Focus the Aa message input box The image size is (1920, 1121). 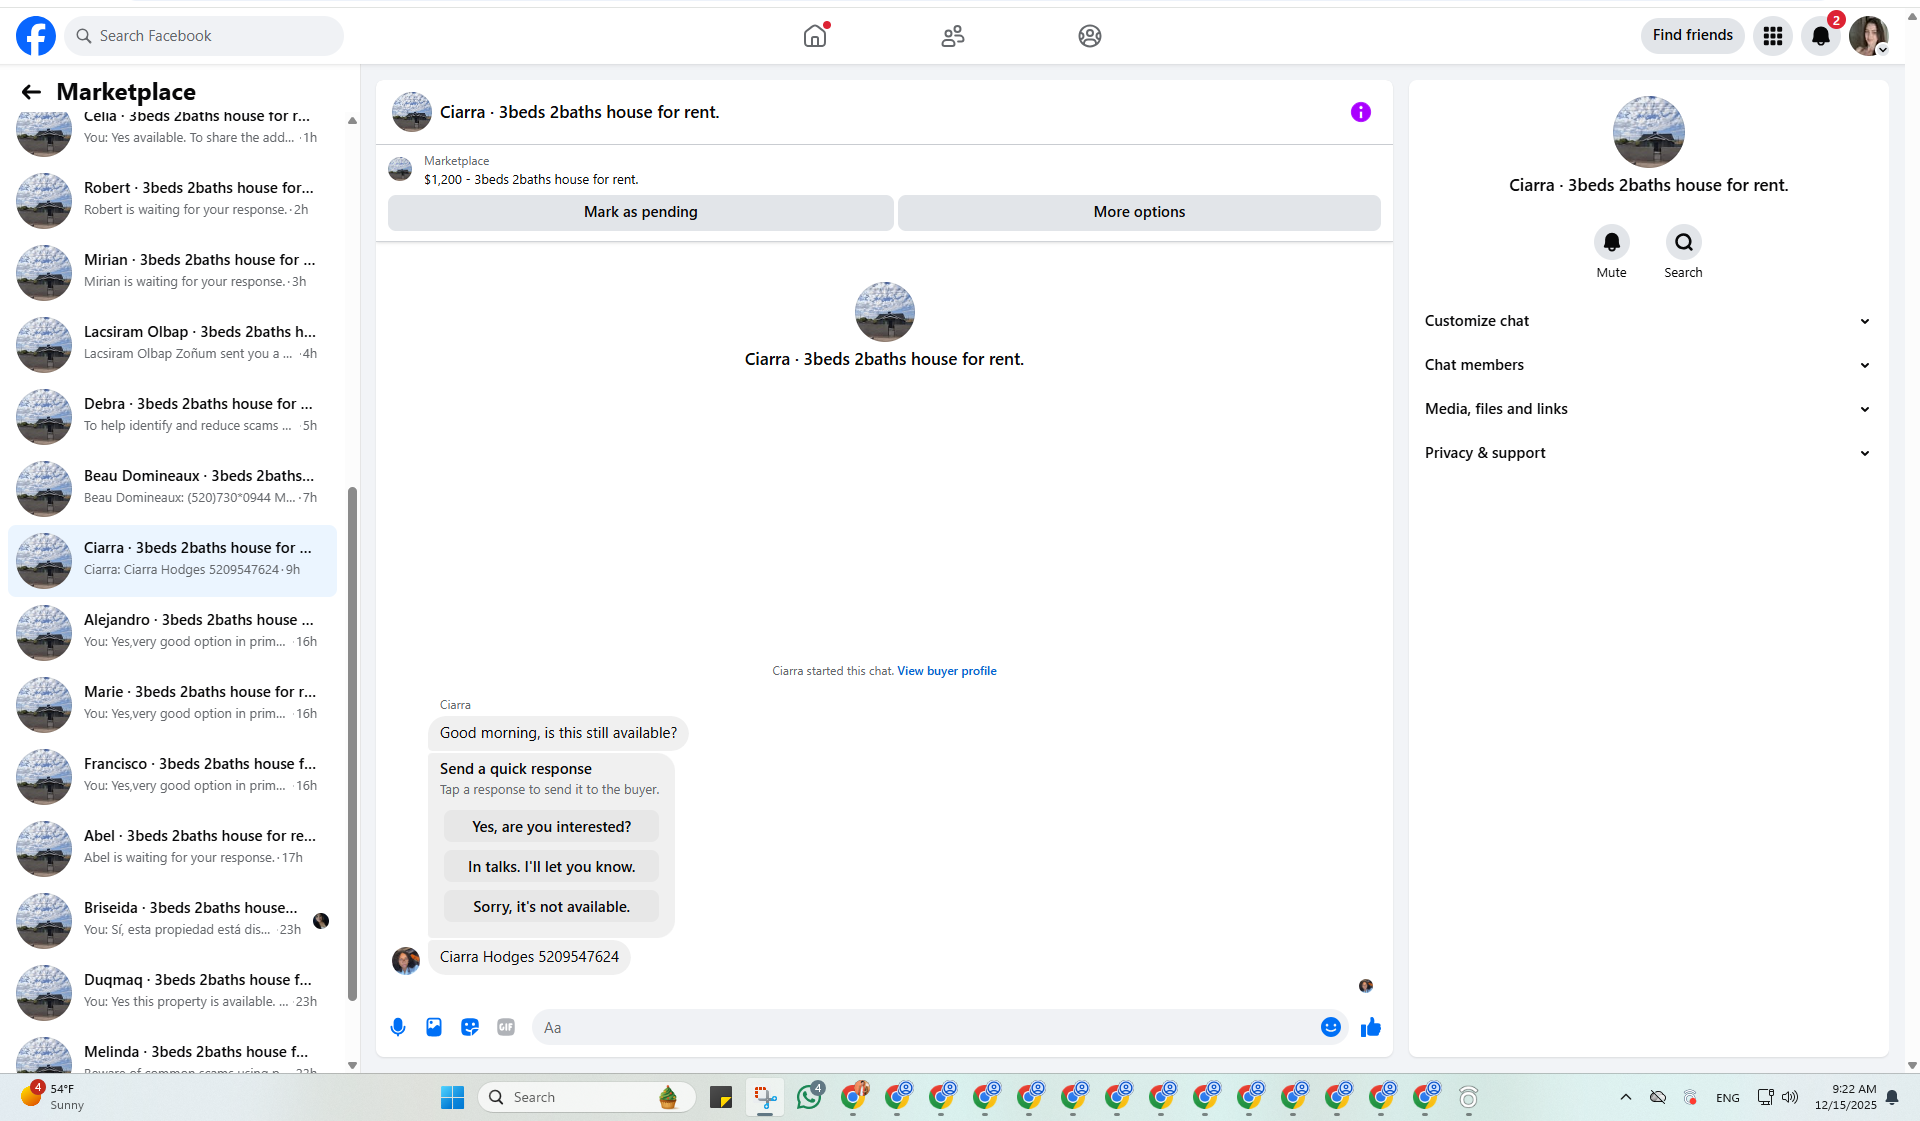tap(926, 1027)
